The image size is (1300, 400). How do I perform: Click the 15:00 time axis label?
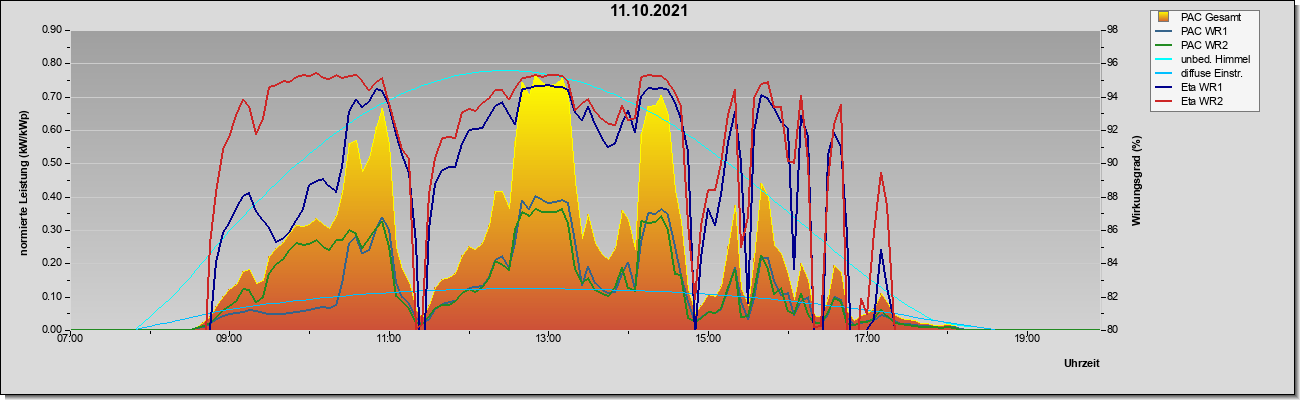(x=708, y=338)
